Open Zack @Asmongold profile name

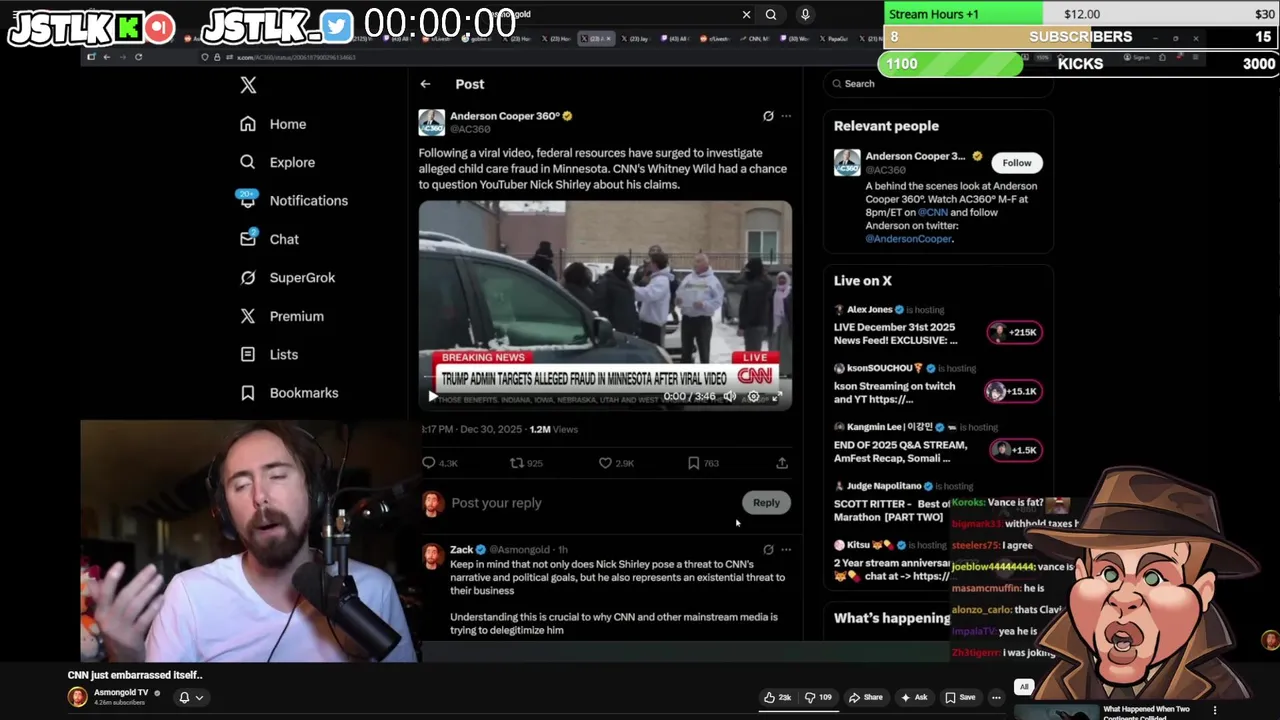tap(461, 550)
